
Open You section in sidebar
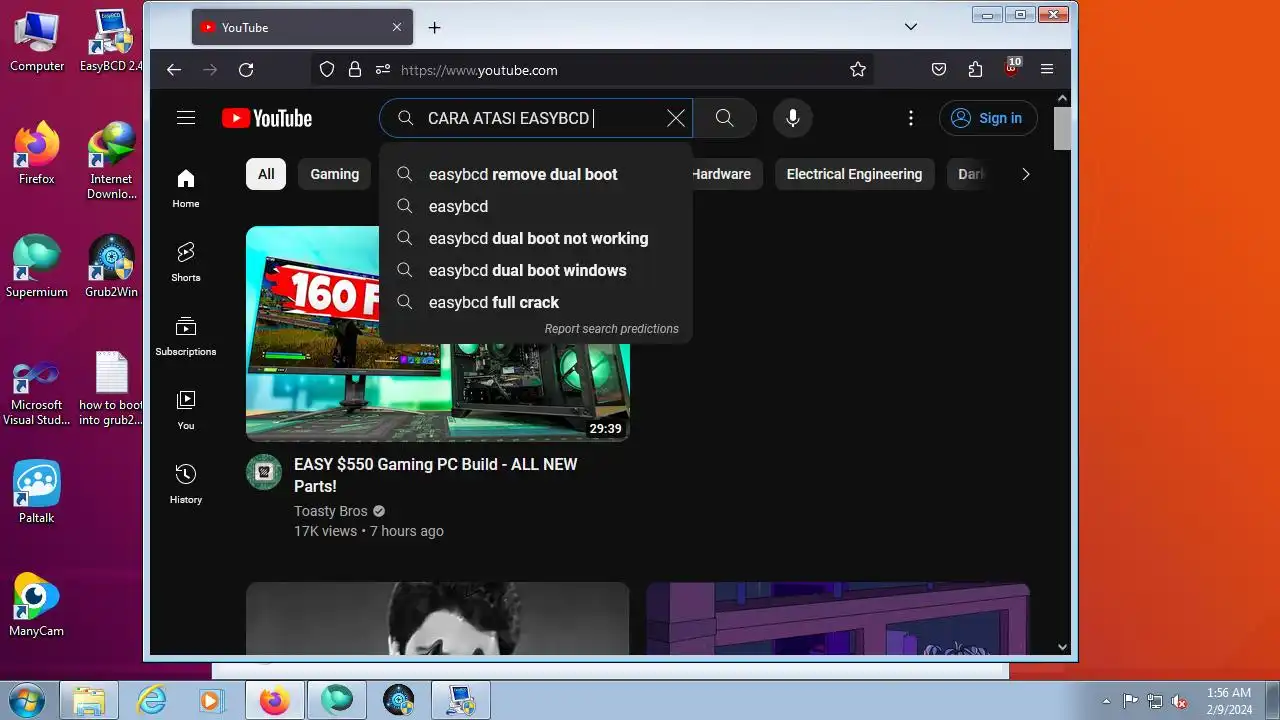point(186,410)
